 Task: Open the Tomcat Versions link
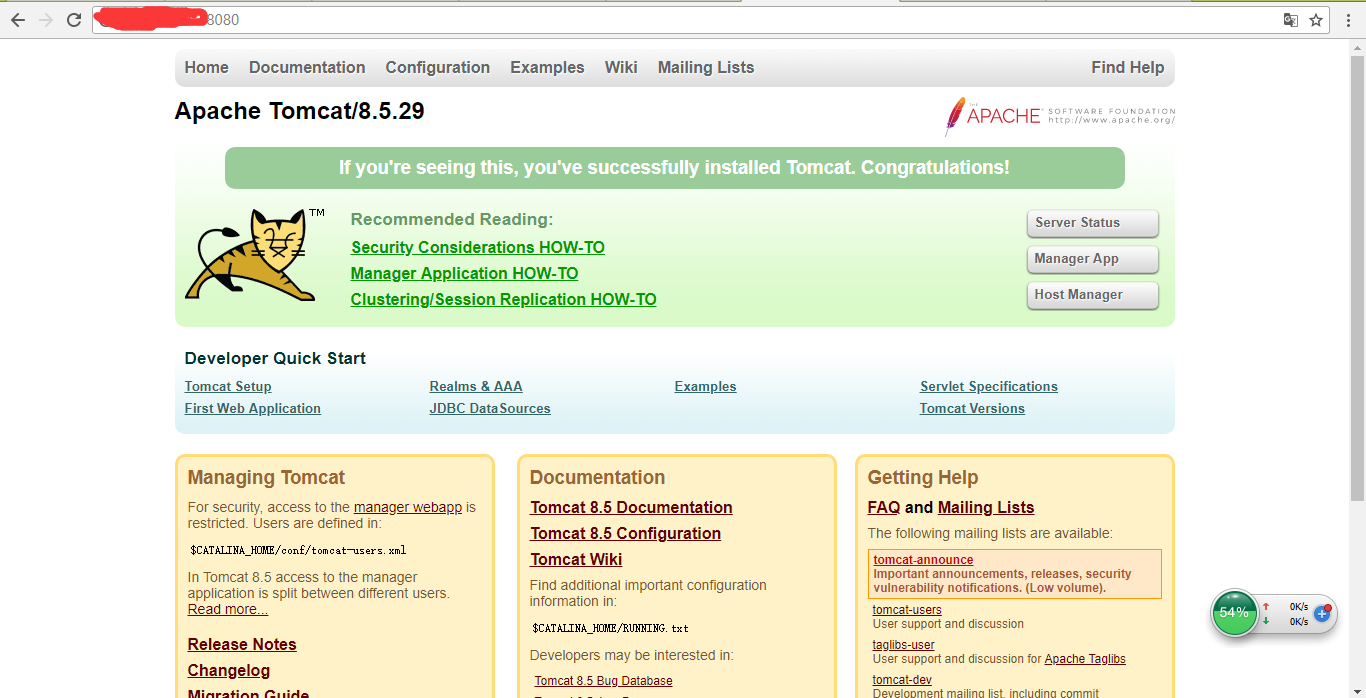coord(972,408)
